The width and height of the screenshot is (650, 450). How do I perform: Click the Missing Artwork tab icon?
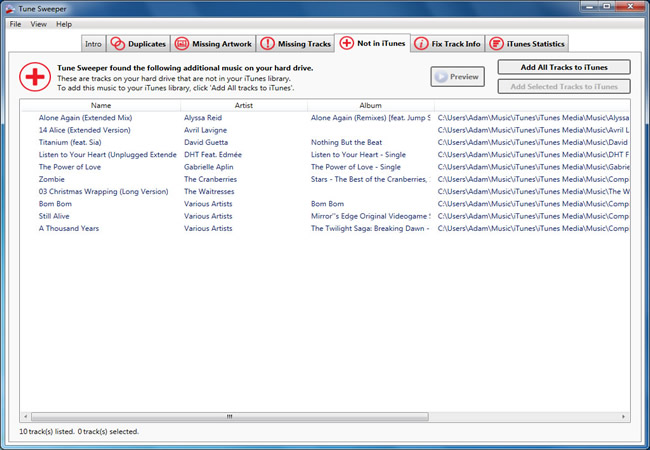pyautogui.click(x=182, y=44)
